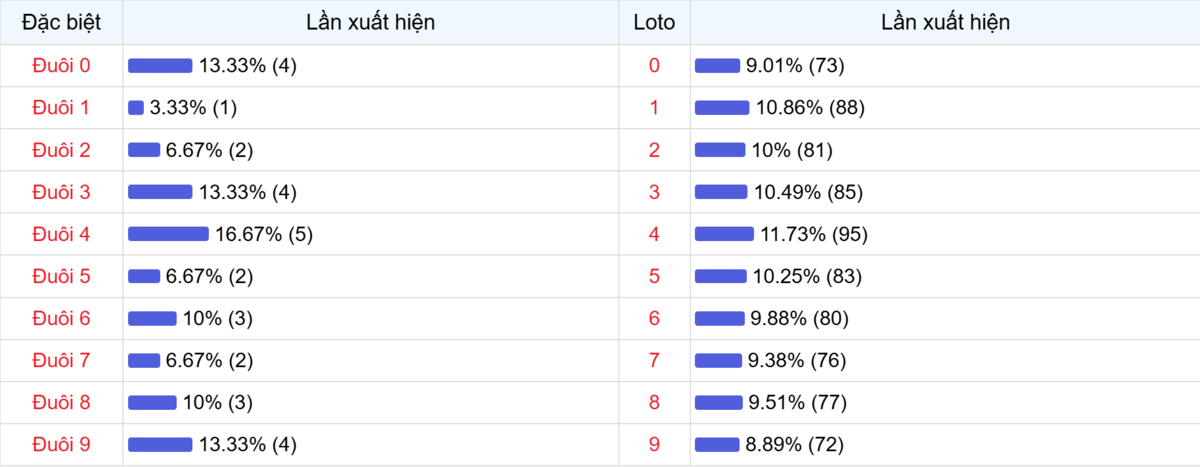1200x467 pixels.
Task: Select Loto number 0
Action: coord(654,66)
